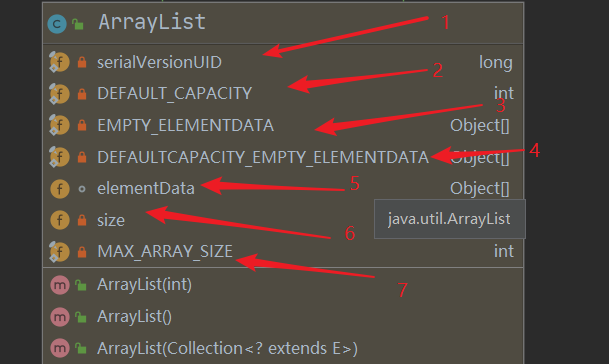The image size is (609, 364).
Task: Click the private lock icon beside DEFAULT_CAPACITY
Action: (82, 94)
